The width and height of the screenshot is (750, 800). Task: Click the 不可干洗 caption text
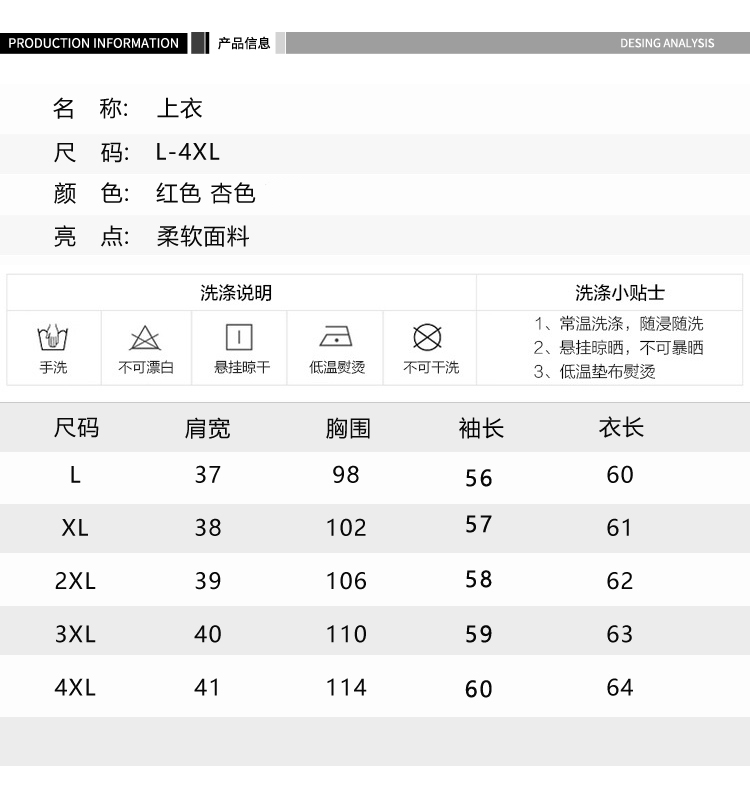point(431,367)
